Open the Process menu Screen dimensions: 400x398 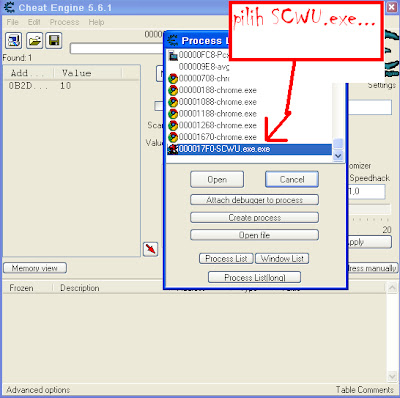(64, 22)
